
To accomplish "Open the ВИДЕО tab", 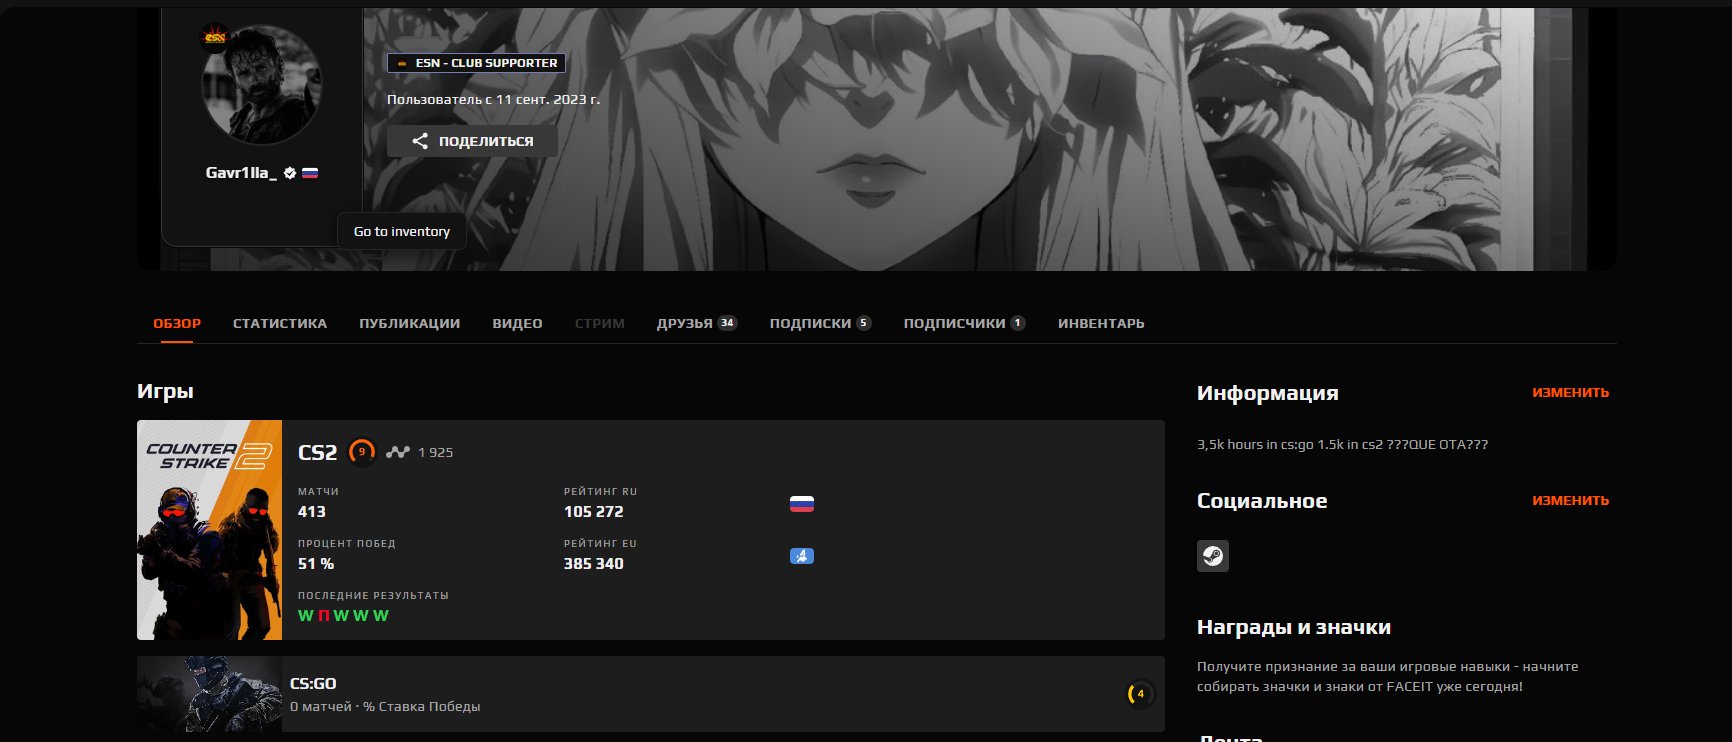I will (517, 323).
